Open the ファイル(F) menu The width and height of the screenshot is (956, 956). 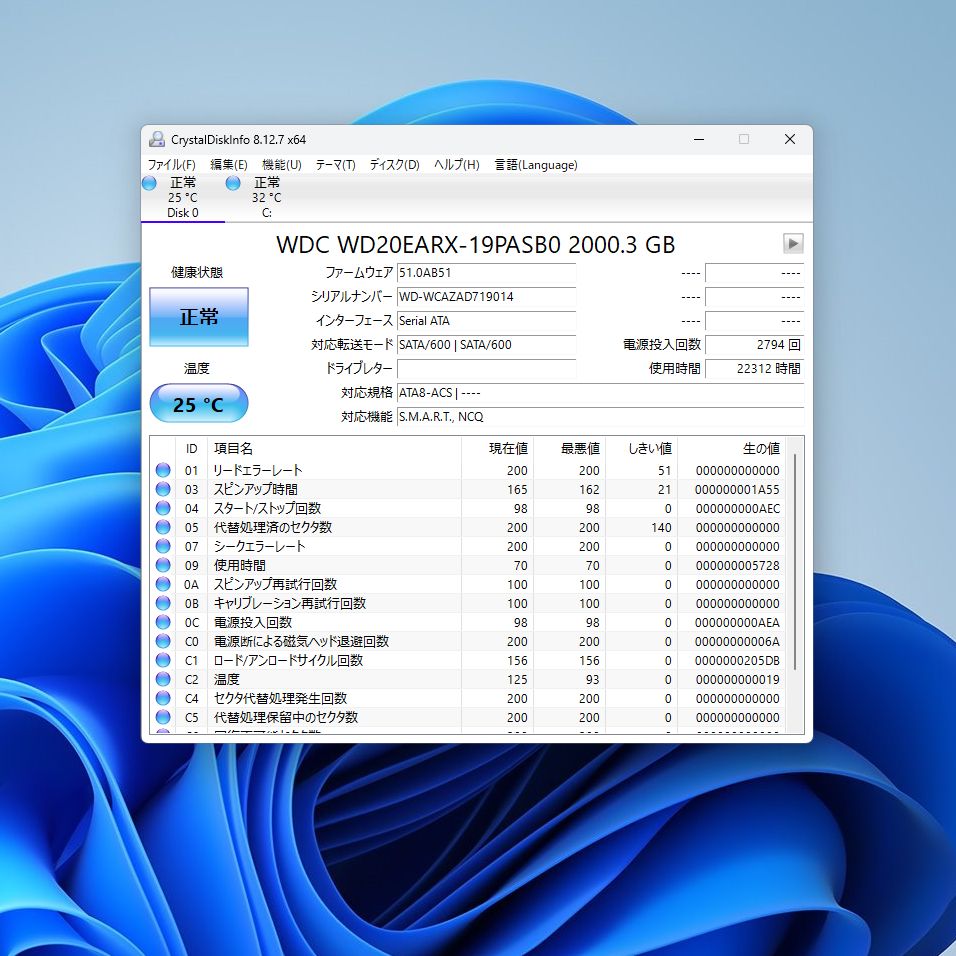pos(171,165)
